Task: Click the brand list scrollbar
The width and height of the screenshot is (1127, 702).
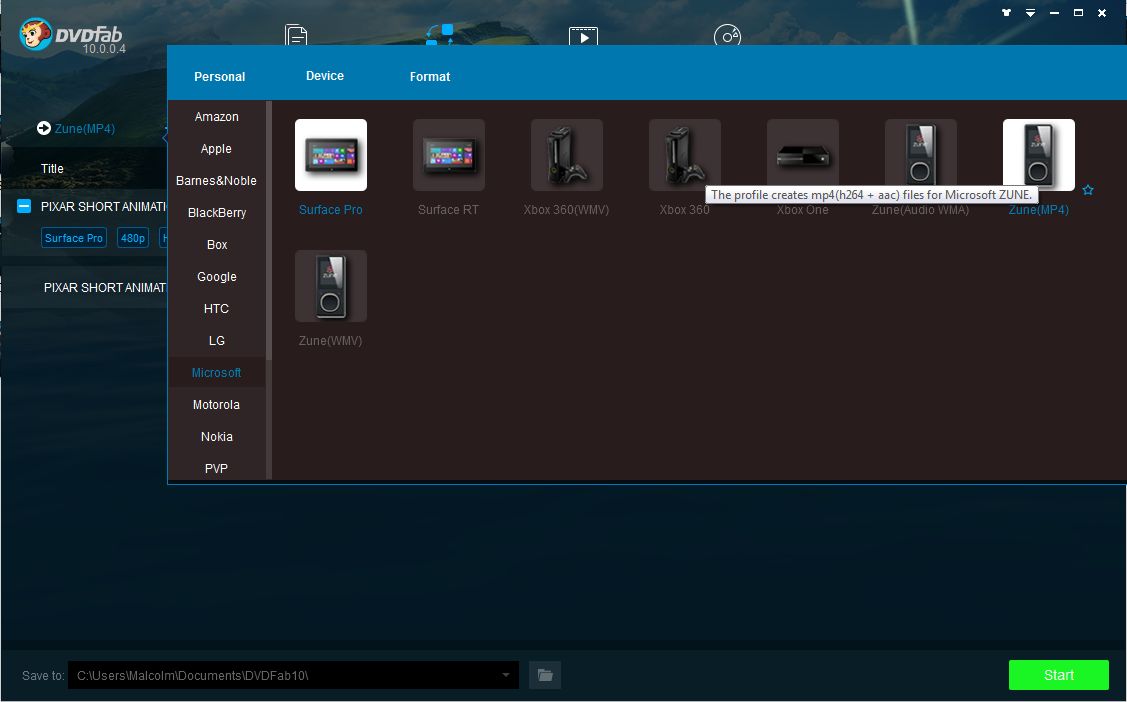Action: tap(269, 230)
